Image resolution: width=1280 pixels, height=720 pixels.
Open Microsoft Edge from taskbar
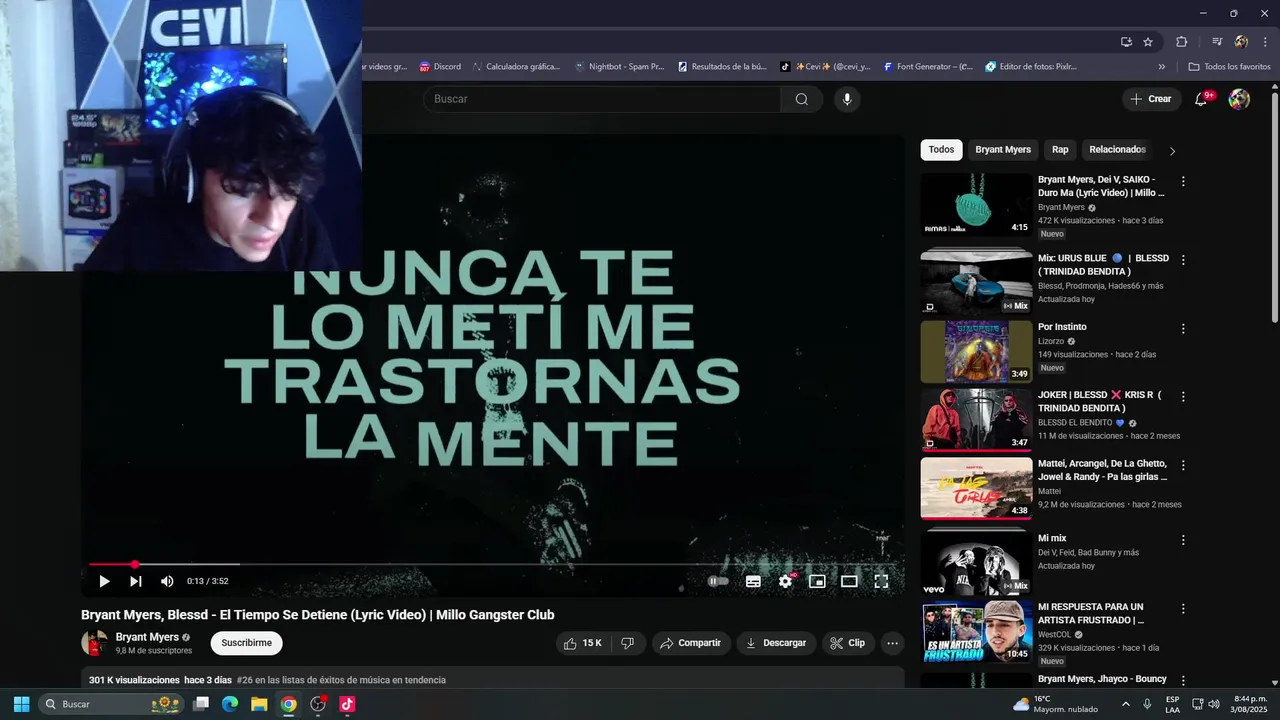click(x=230, y=704)
